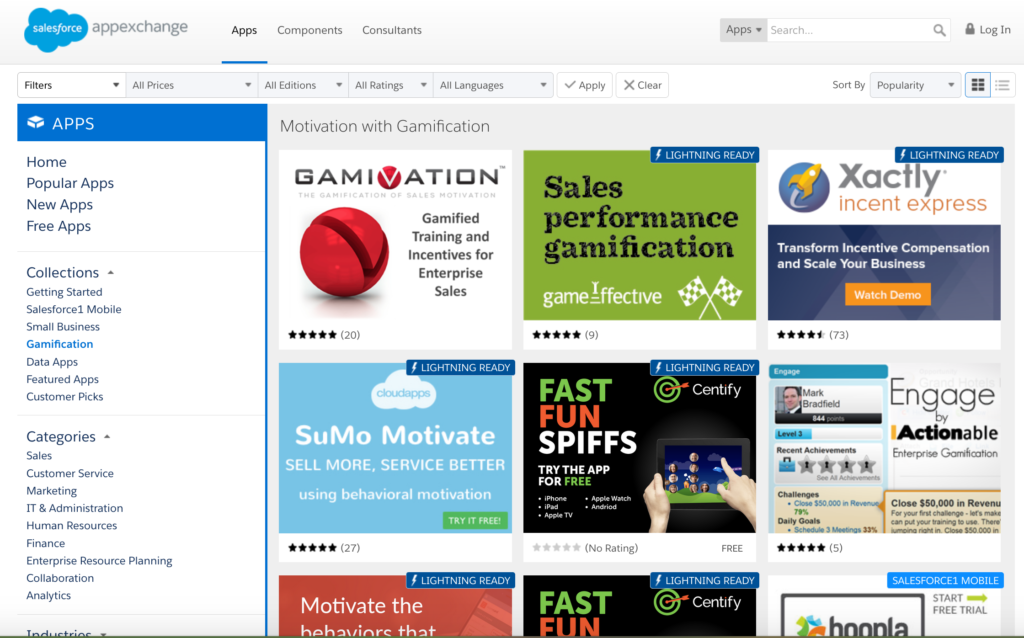The image size is (1024, 638).
Task: Click the lock icon beside Log In
Action: tap(970, 29)
